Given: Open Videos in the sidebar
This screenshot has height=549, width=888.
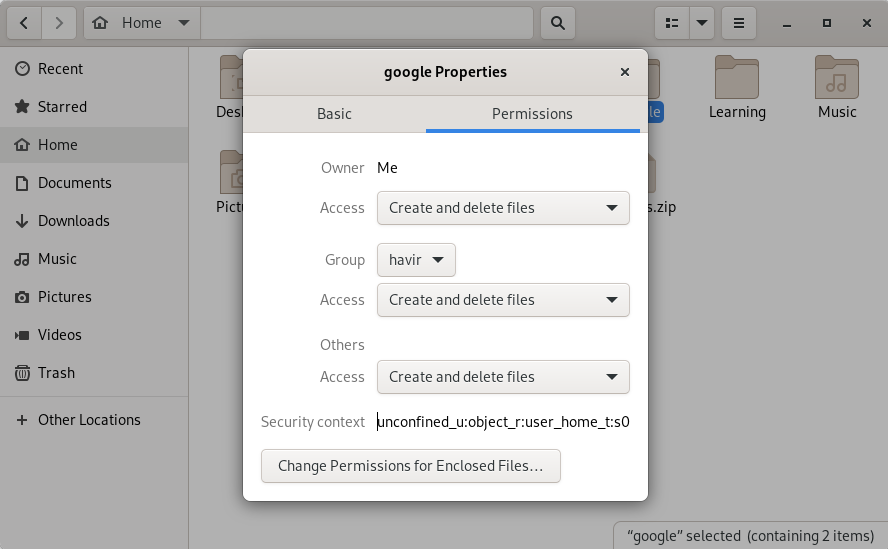Looking at the screenshot, I should tap(94, 335).
